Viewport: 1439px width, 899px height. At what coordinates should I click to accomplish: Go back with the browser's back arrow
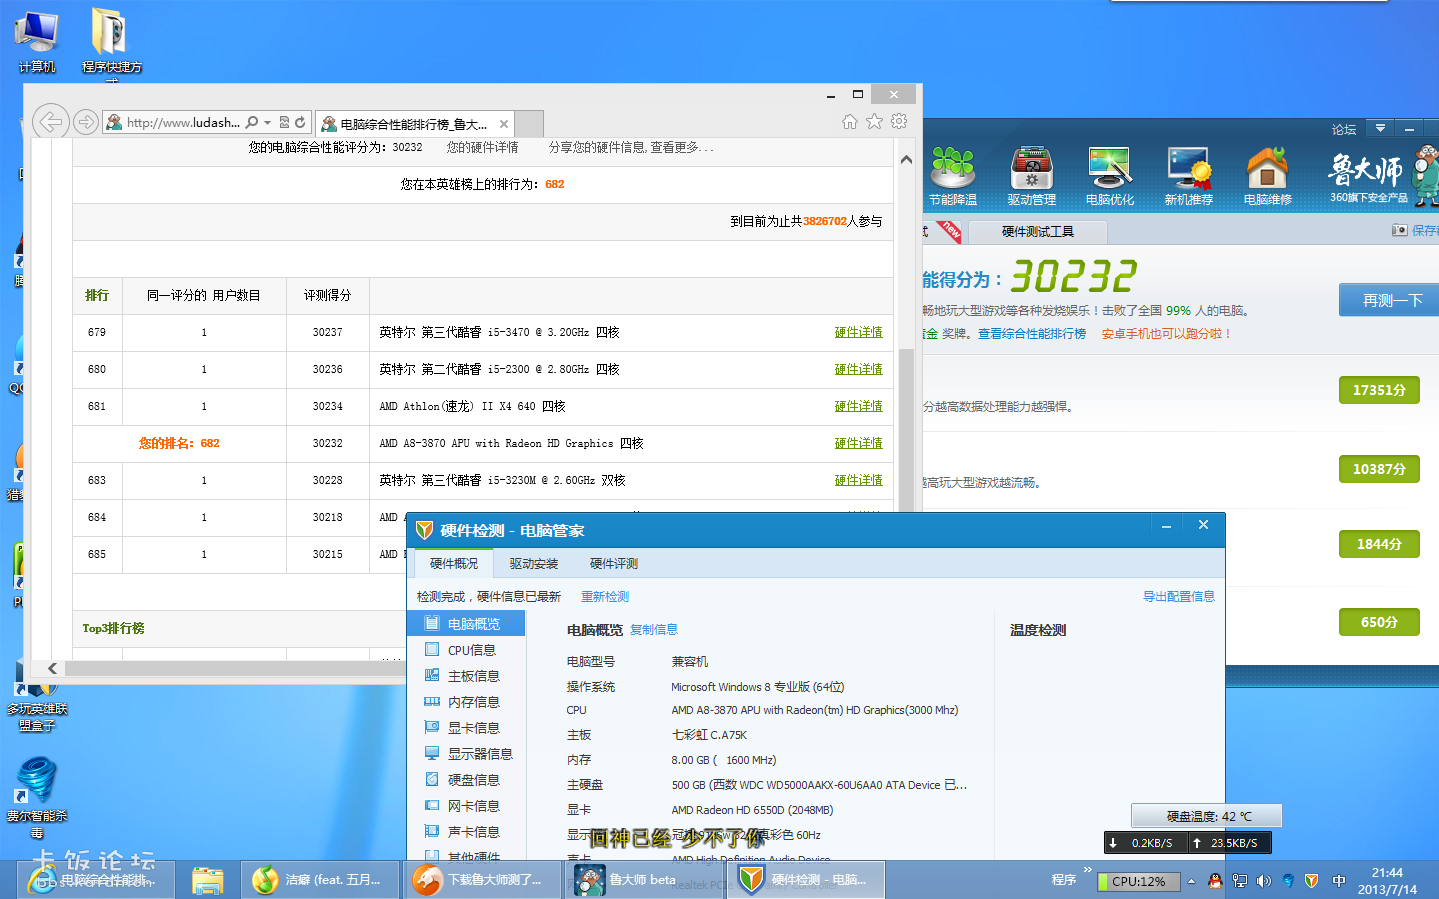point(50,122)
